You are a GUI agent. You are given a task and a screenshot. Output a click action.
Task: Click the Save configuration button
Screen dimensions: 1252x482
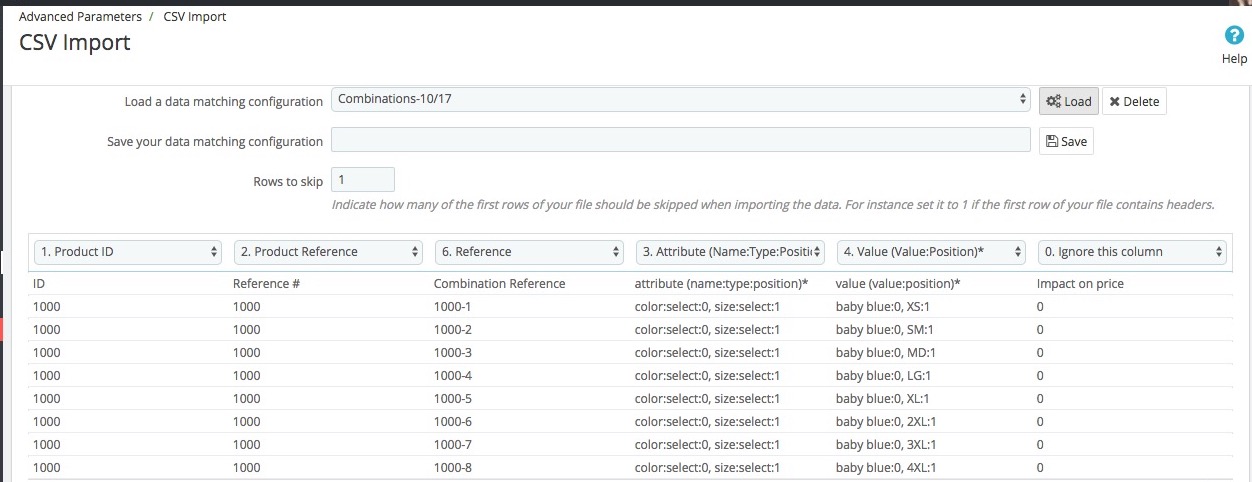pos(1065,141)
